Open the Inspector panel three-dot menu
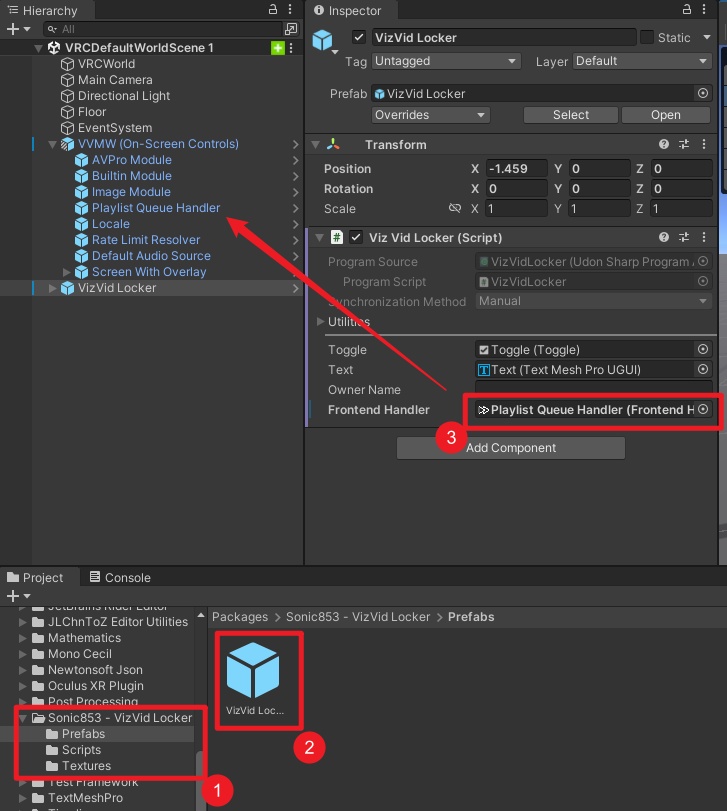The image size is (727, 811). click(704, 9)
